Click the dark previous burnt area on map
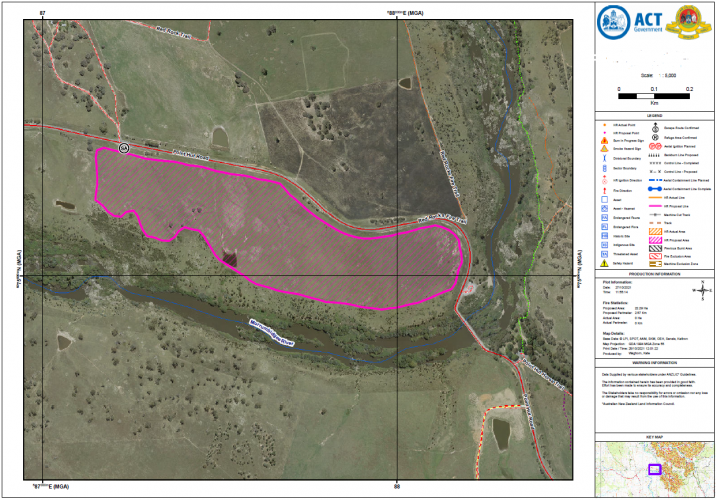 (x=361, y=151)
